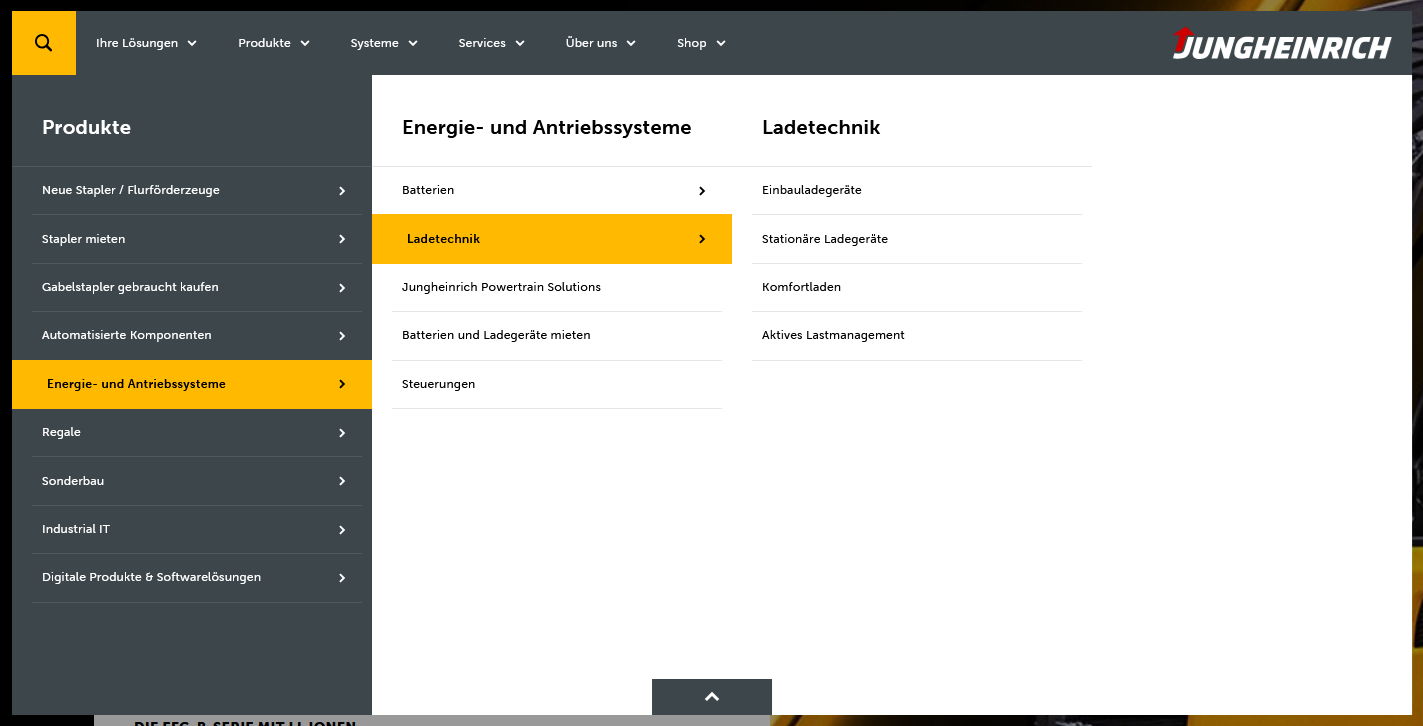1423x726 pixels.
Task: Click the Energie- und Antriebssysteme column heading
Action: (x=547, y=127)
